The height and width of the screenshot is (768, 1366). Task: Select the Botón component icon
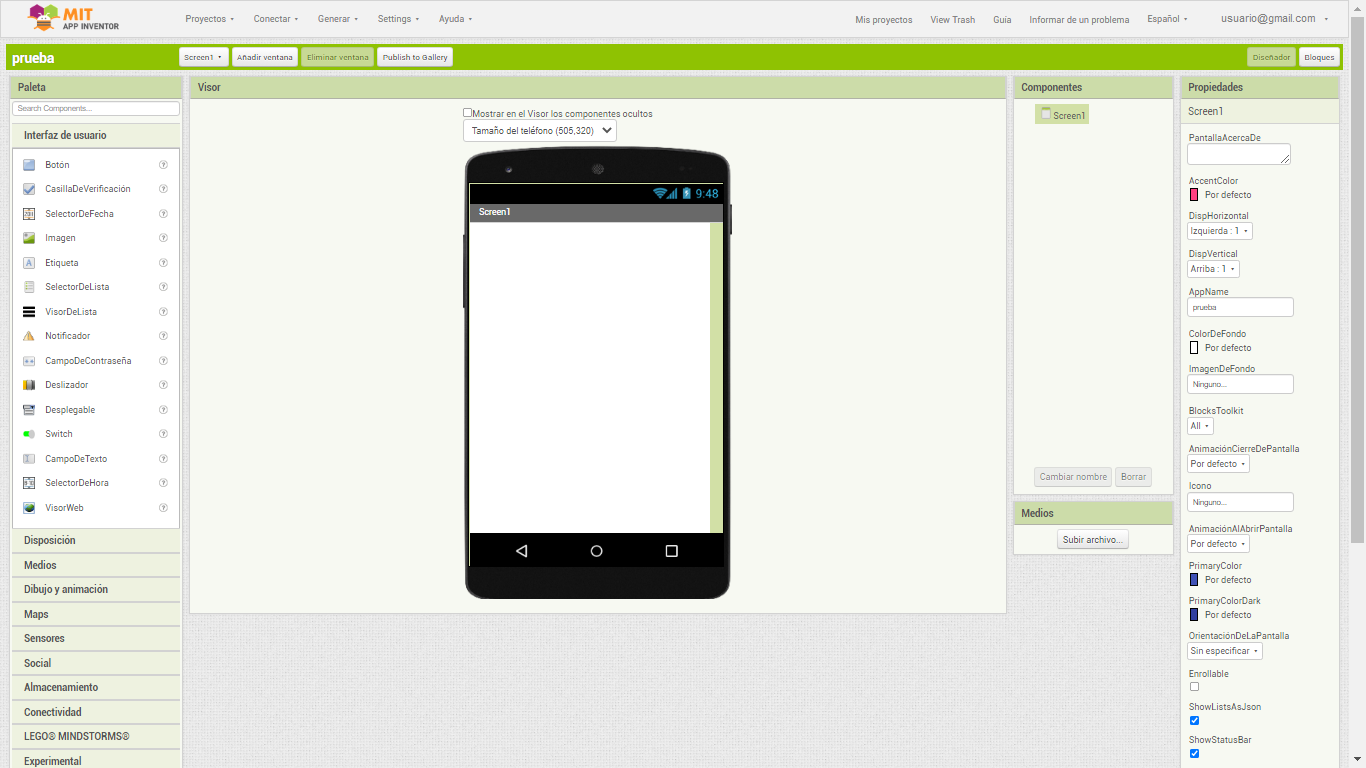coord(29,165)
